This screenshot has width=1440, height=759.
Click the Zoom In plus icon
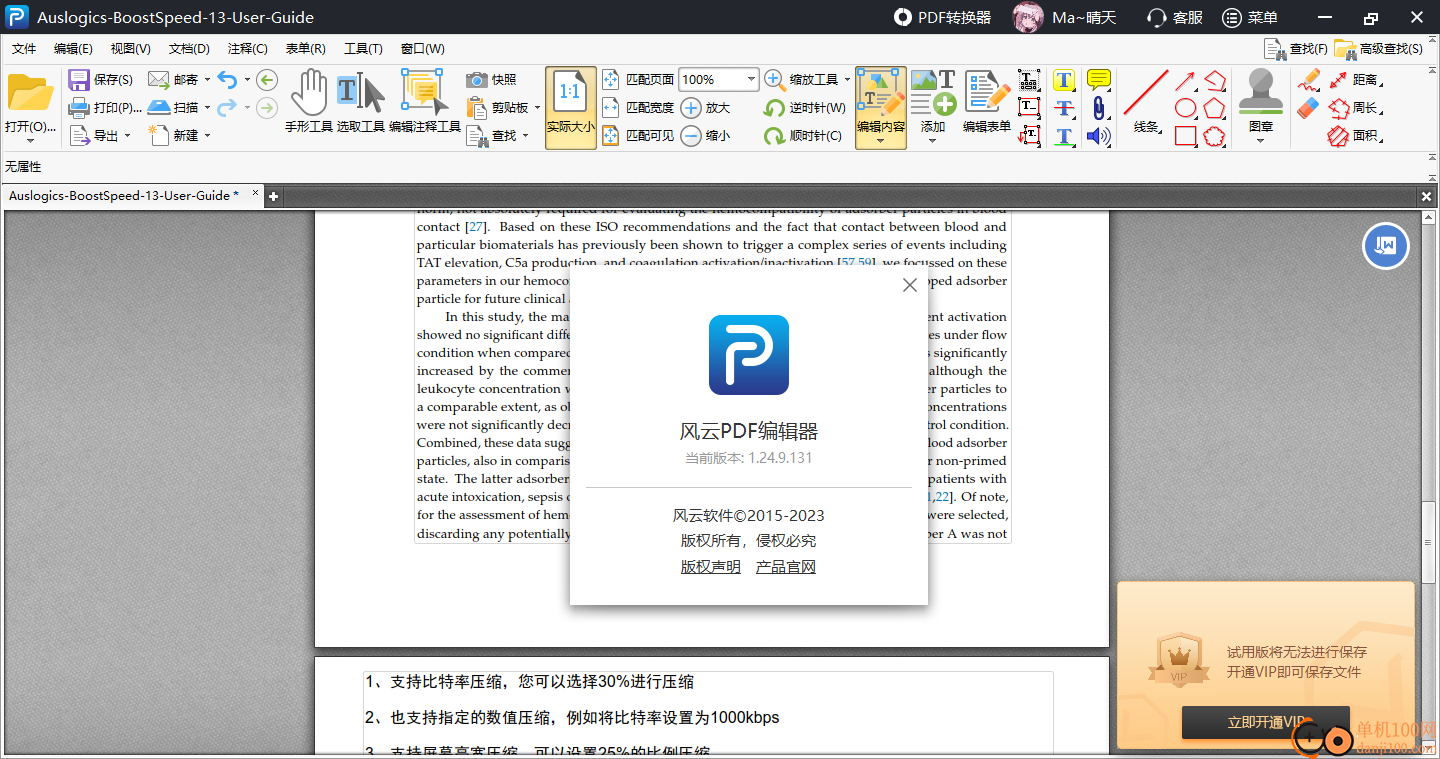click(x=691, y=107)
